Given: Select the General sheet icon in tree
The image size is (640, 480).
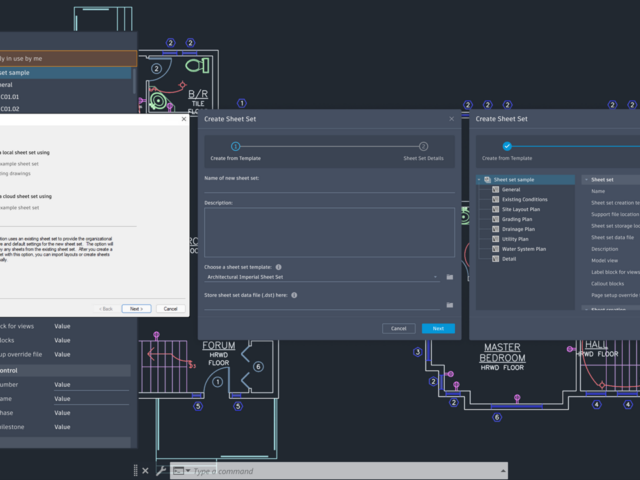Looking at the screenshot, I should [495, 189].
